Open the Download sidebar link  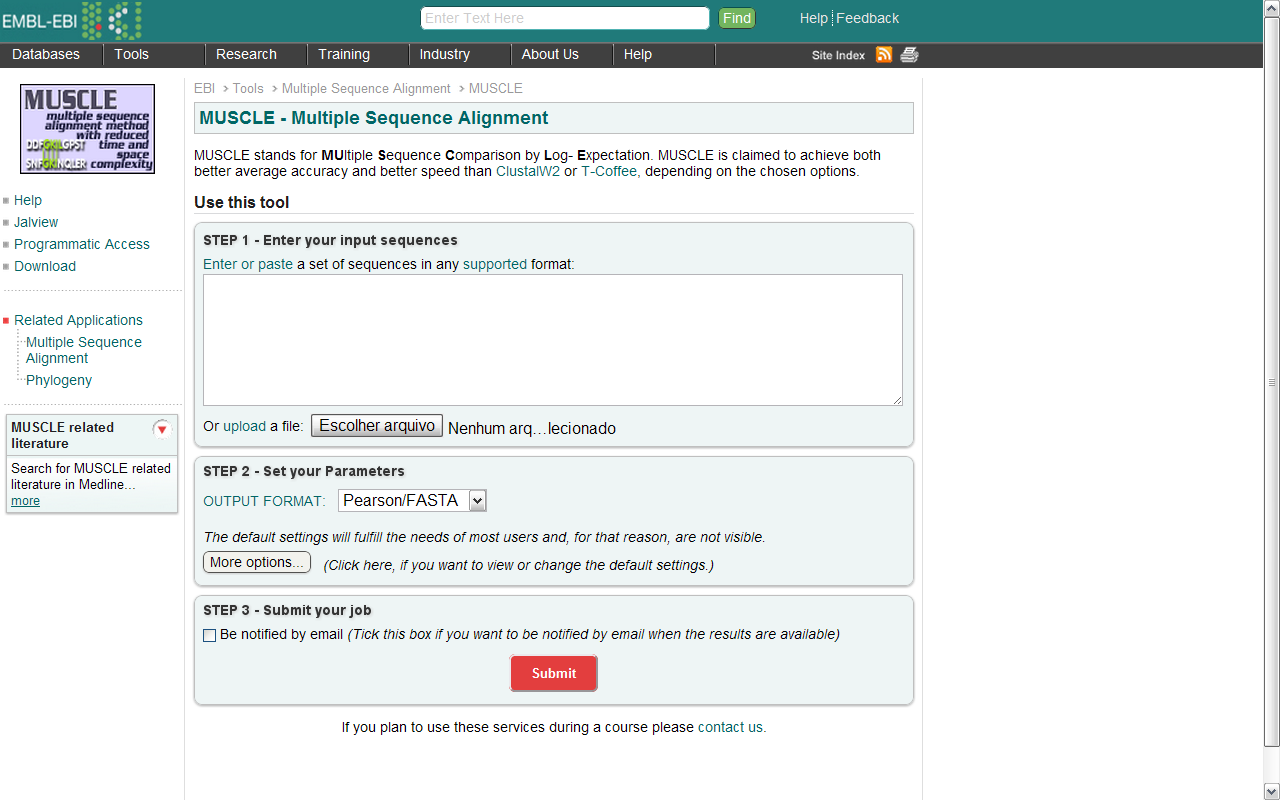click(45, 266)
